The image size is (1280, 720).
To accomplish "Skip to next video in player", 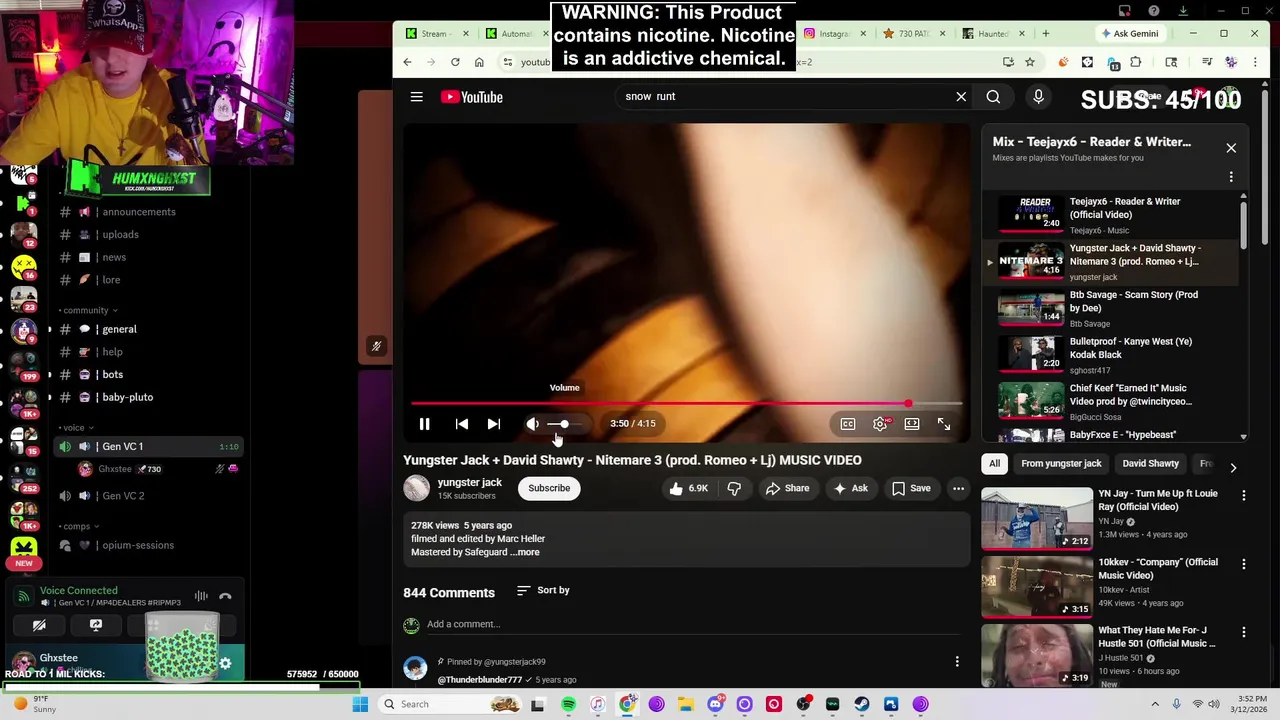I will pos(493,424).
